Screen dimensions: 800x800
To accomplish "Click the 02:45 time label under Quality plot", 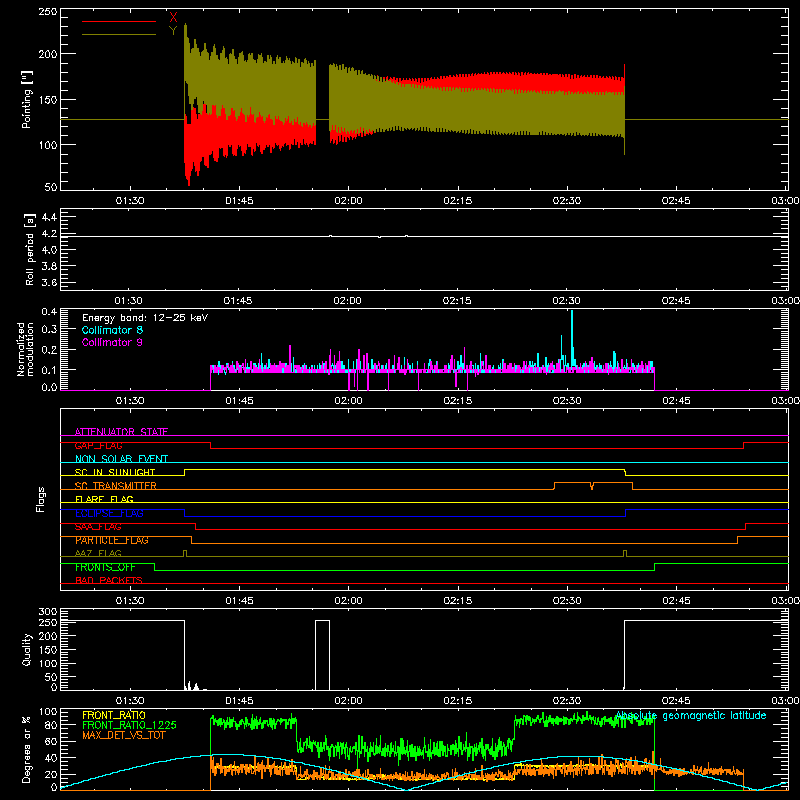I will [676, 701].
